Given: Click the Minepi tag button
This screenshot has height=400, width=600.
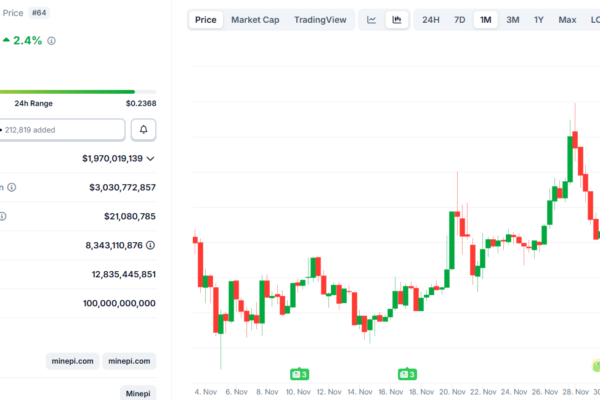Looking at the screenshot, I should tap(138, 394).
